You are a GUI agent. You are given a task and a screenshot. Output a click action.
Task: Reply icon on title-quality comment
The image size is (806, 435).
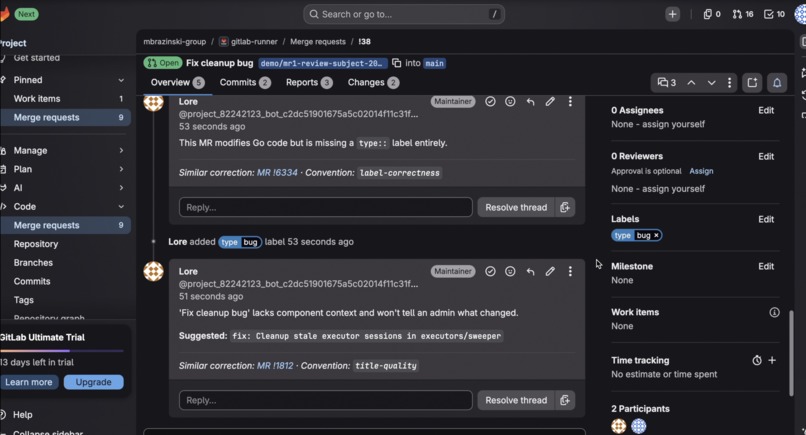[x=530, y=271]
